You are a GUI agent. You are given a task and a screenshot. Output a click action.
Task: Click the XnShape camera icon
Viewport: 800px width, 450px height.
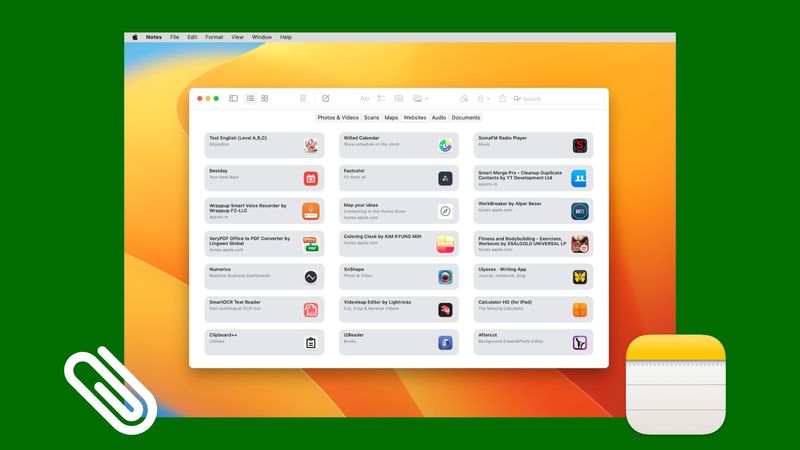tap(445, 277)
